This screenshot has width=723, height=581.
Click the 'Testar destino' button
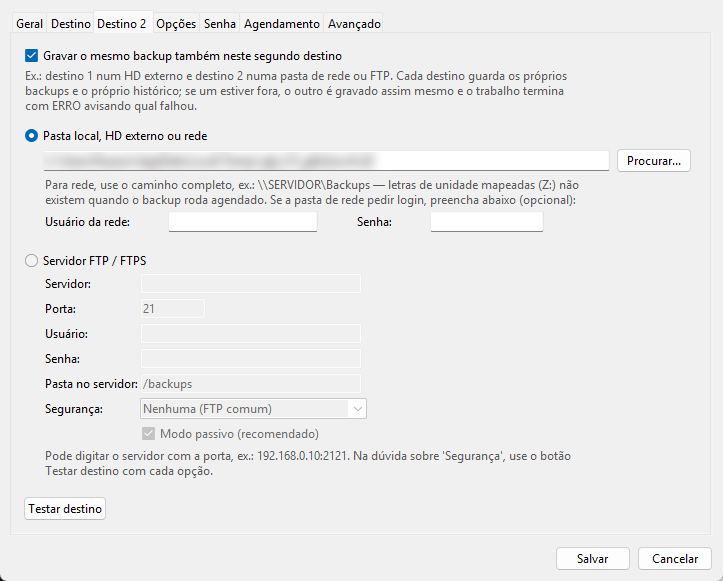(65, 509)
